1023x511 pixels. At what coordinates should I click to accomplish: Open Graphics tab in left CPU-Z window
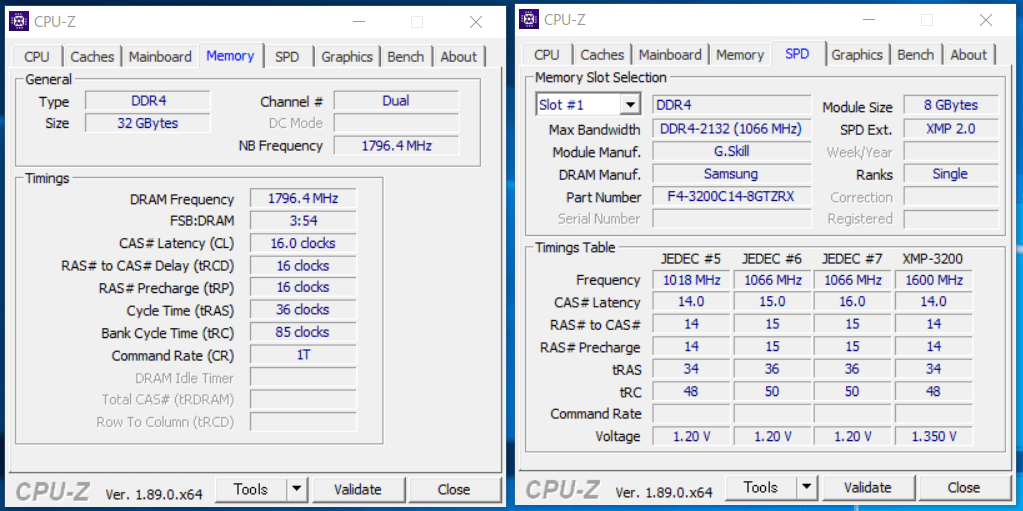pyautogui.click(x=346, y=57)
